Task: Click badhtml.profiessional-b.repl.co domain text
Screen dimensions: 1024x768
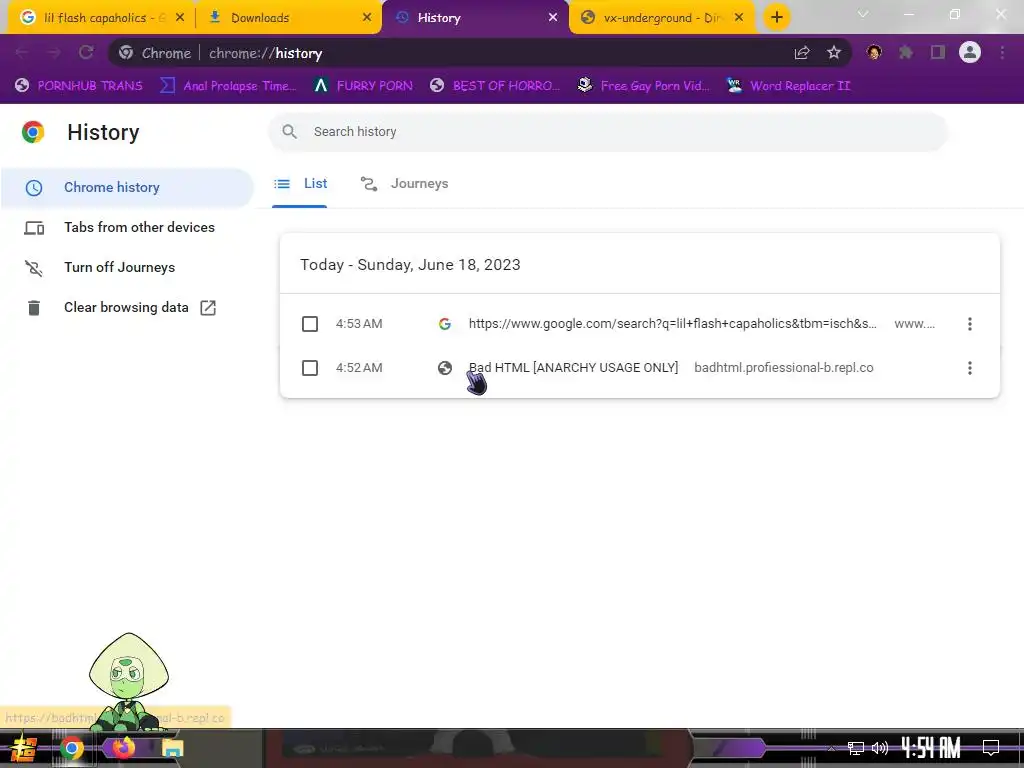Action: click(784, 368)
